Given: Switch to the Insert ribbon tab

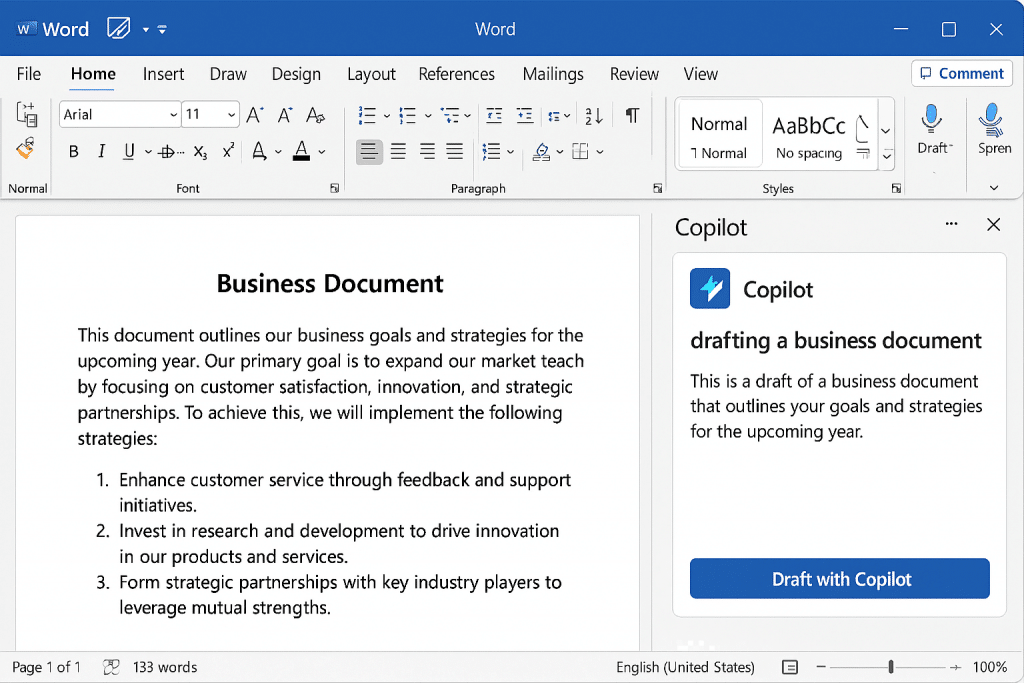Looking at the screenshot, I should click(x=163, y=74).
